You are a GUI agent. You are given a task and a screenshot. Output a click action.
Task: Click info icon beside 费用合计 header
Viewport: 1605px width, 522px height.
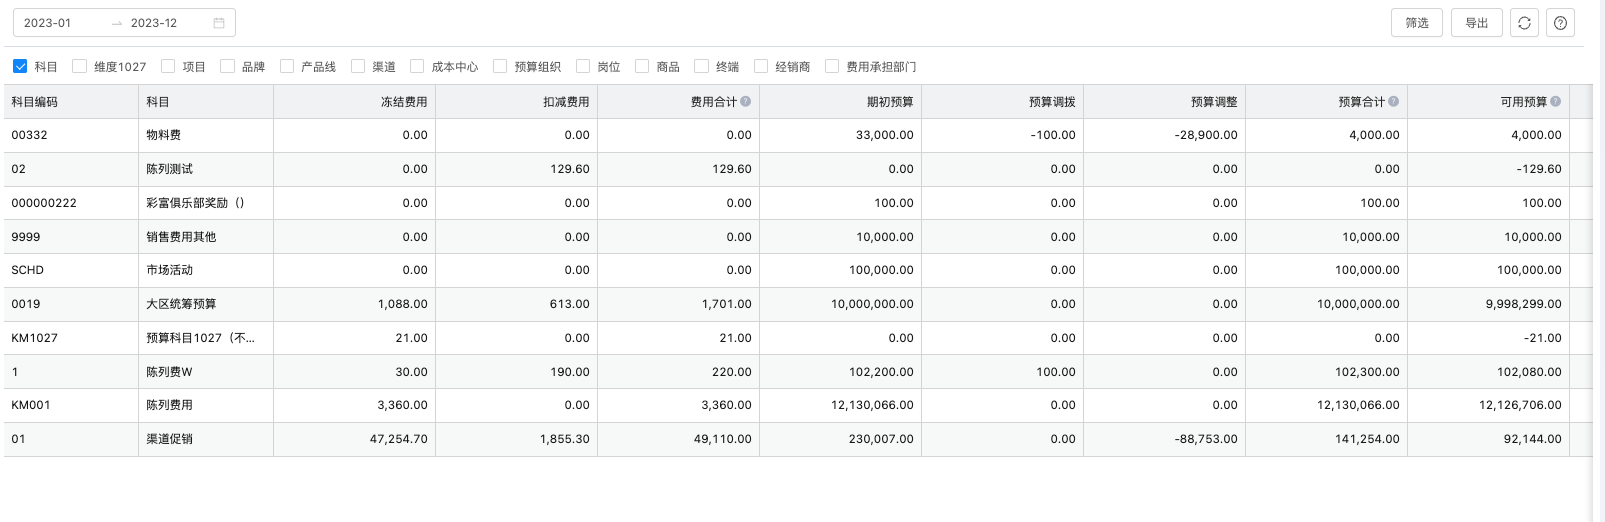tap(746, 101)
